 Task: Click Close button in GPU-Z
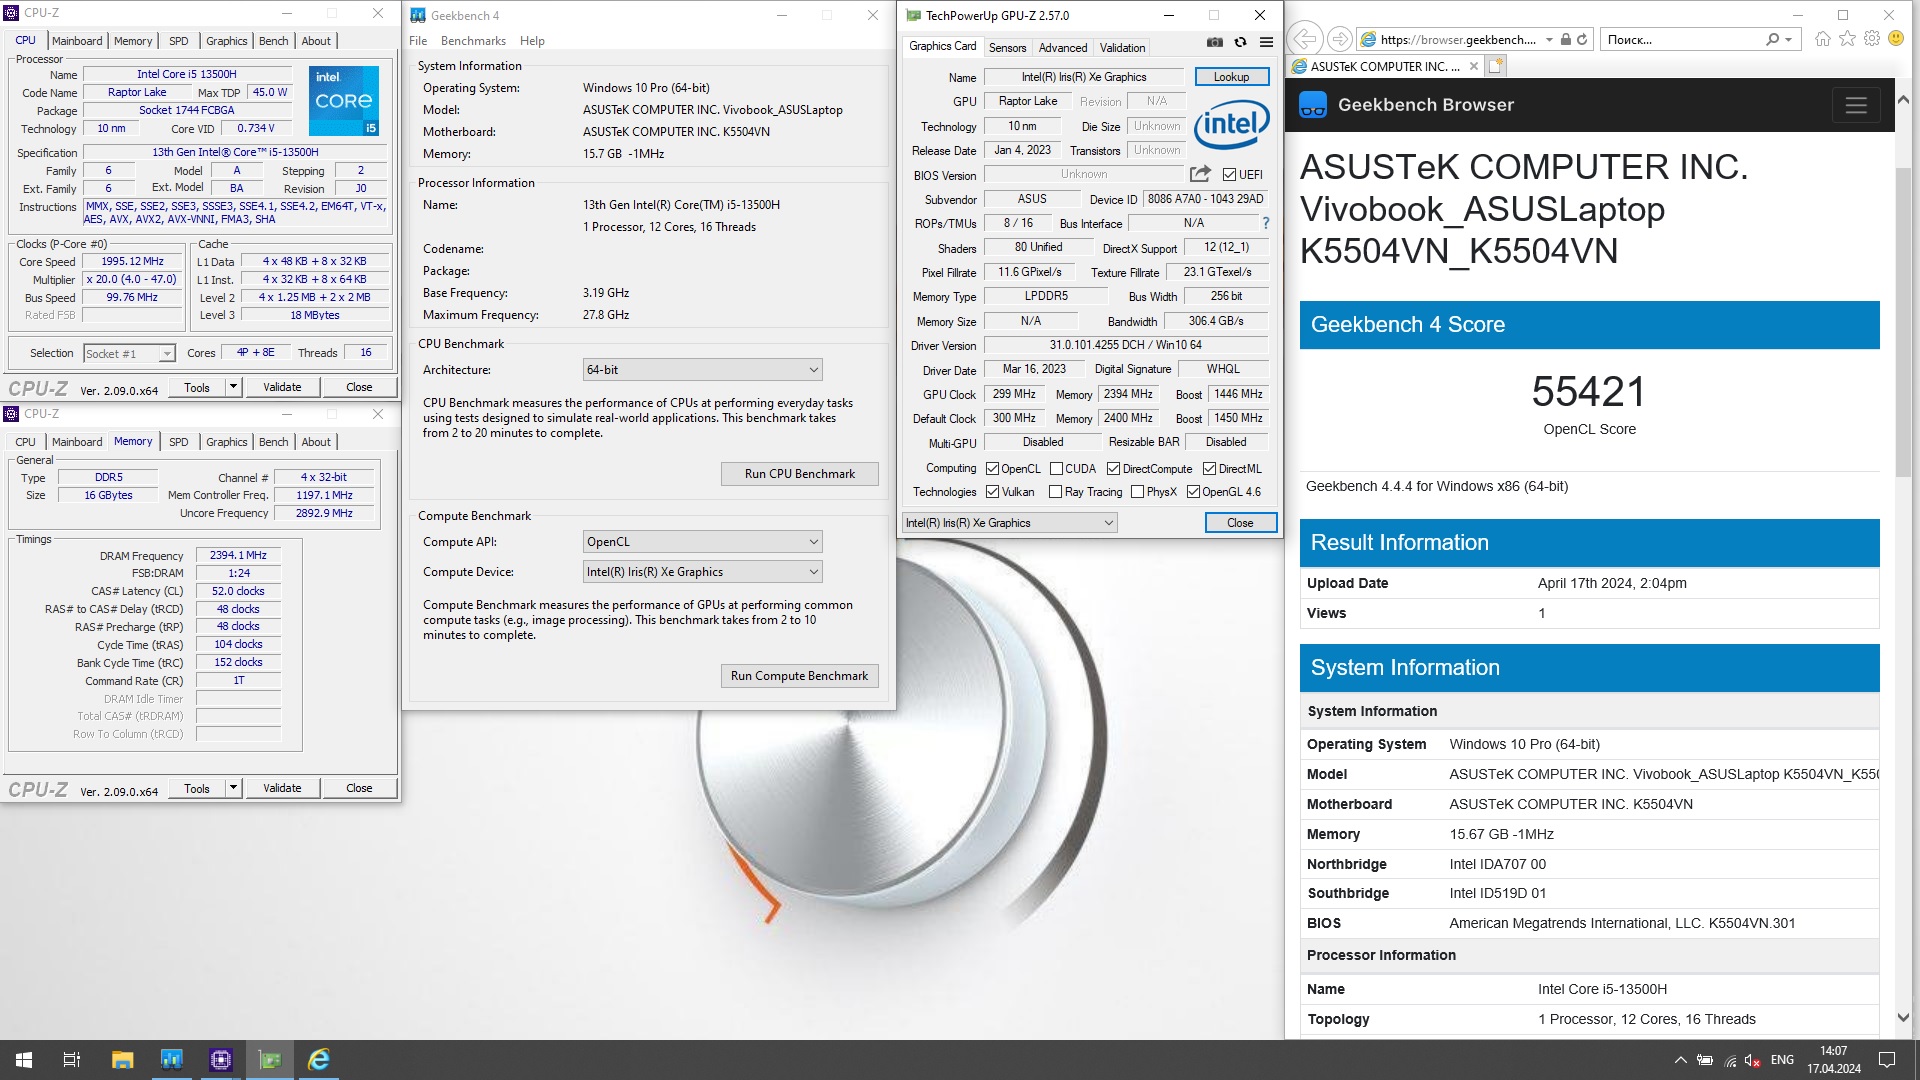pos(1240,523)
